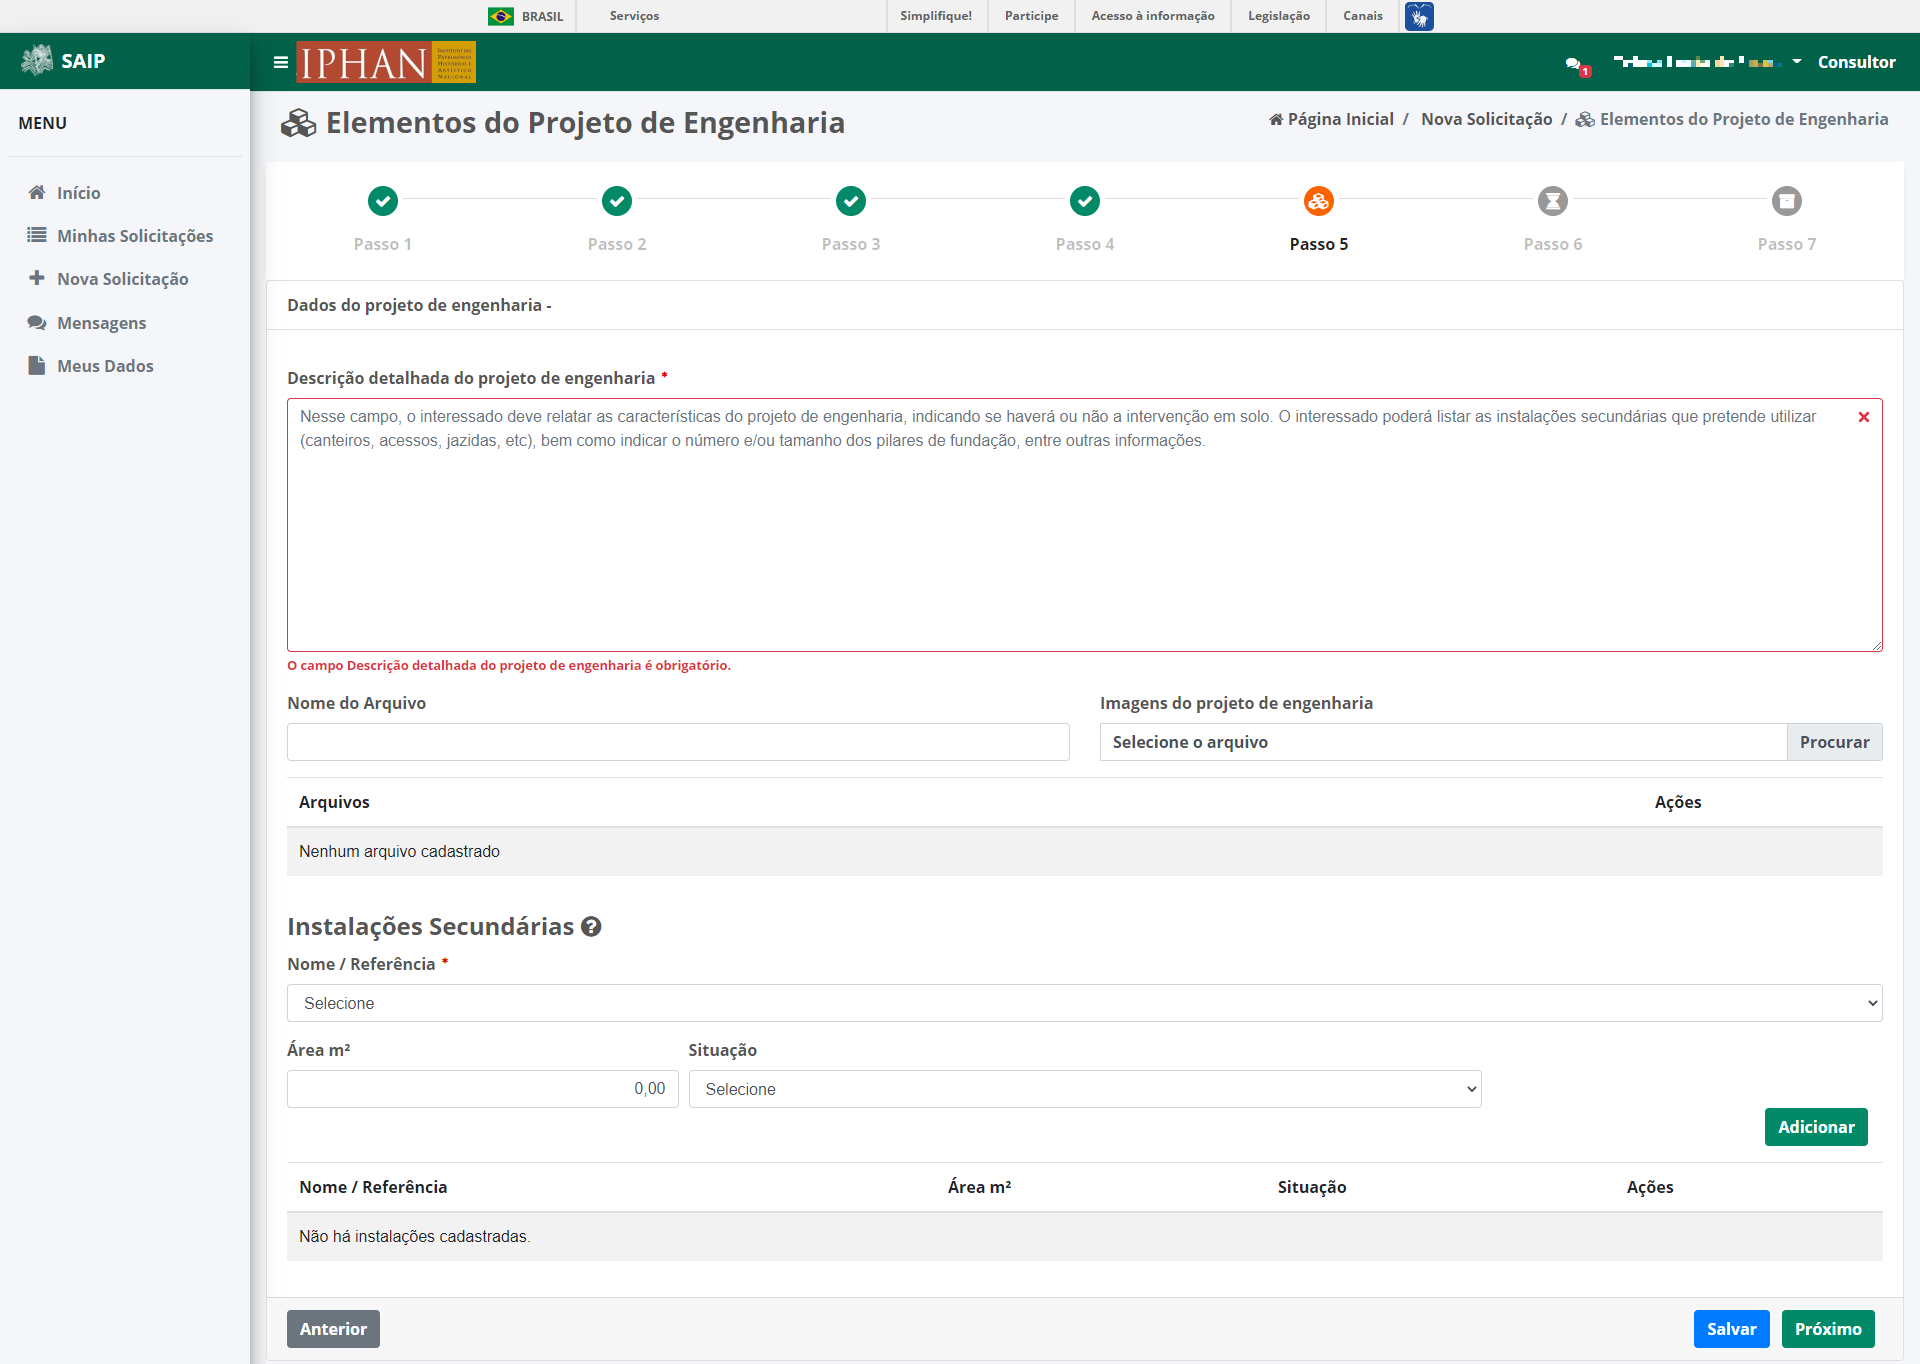Click the Passo 6 label
Image resolution: width=1920 pixels, height=1364 pixels.
[x=1553, y=244]
